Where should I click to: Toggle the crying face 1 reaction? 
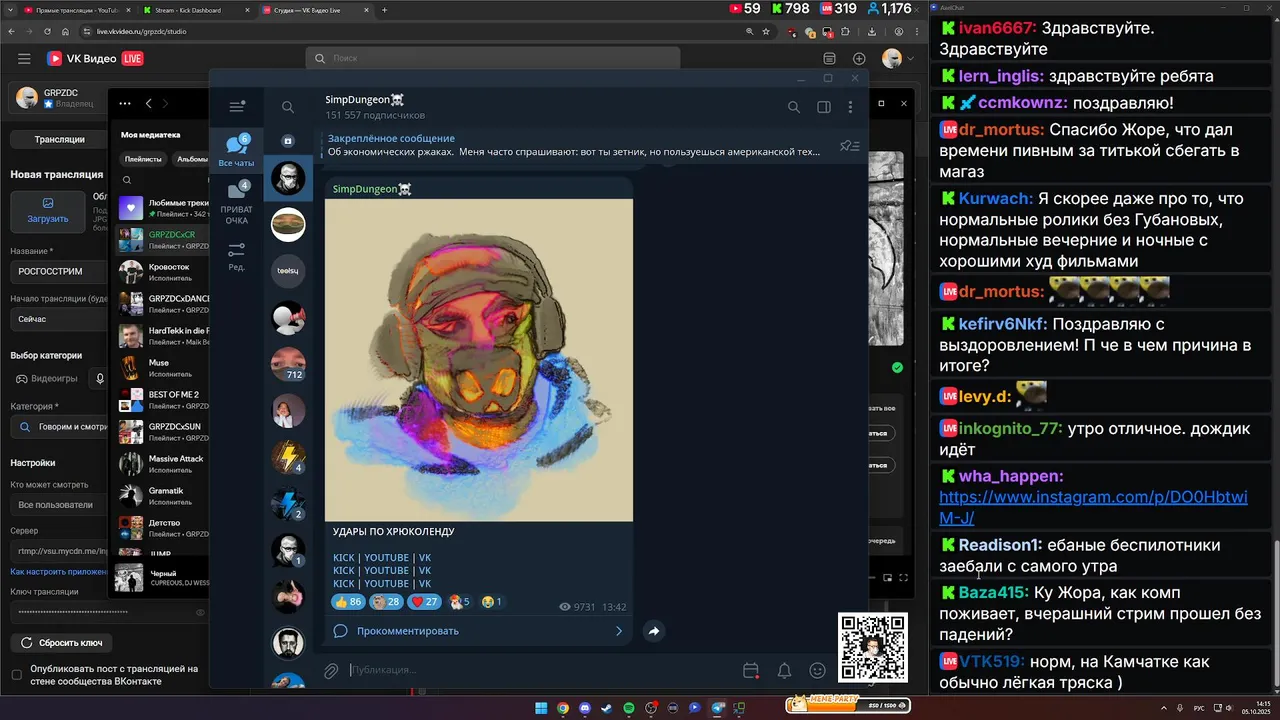coord(491,602)
